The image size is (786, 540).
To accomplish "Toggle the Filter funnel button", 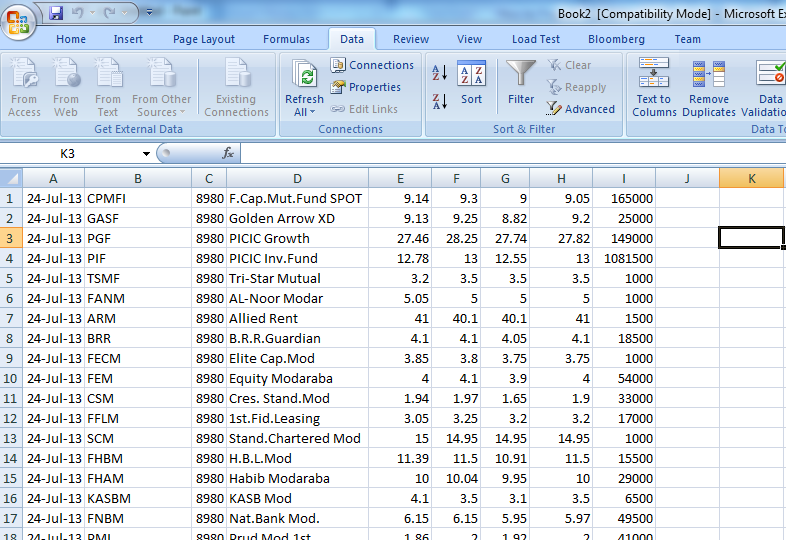I will point(521,84).
